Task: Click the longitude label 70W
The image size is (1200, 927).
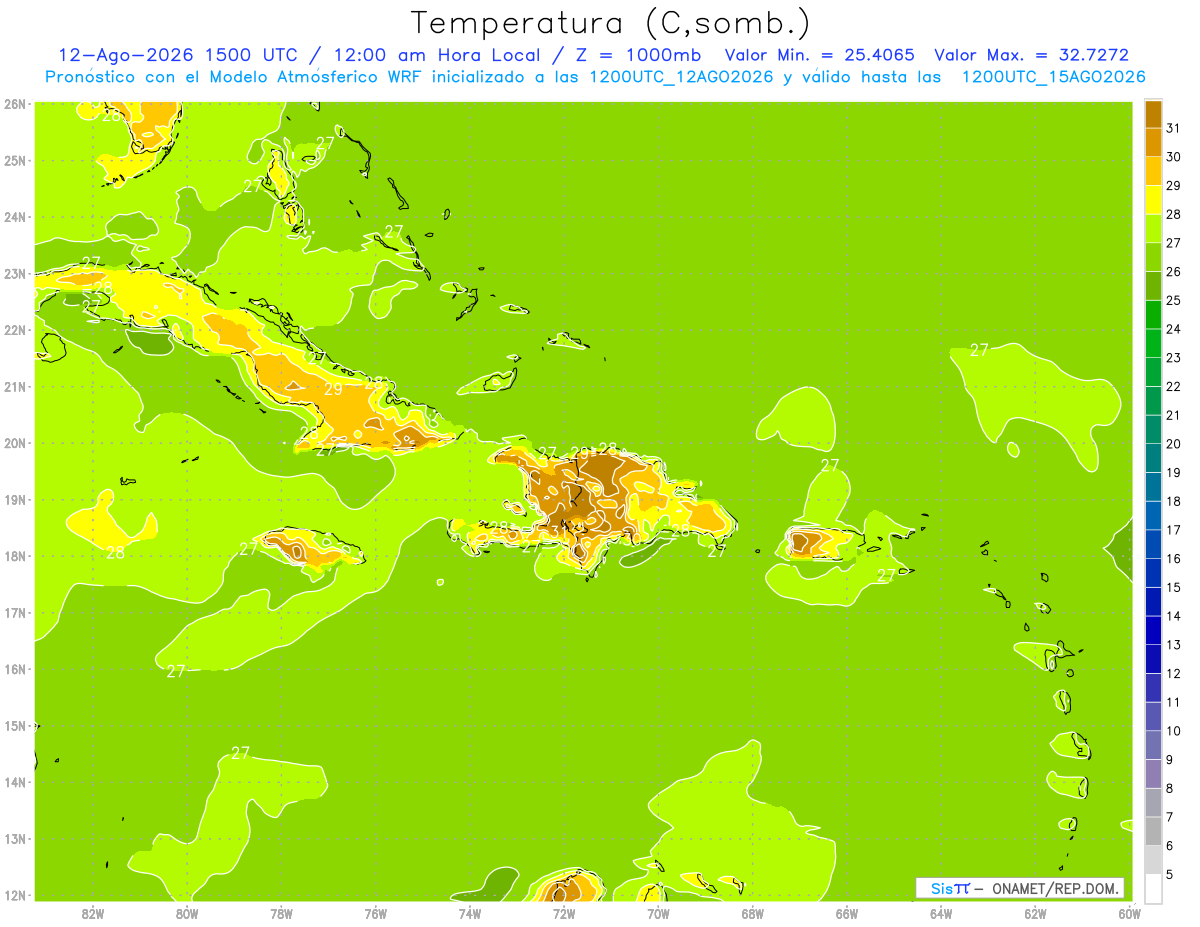Action: point(658,913)
